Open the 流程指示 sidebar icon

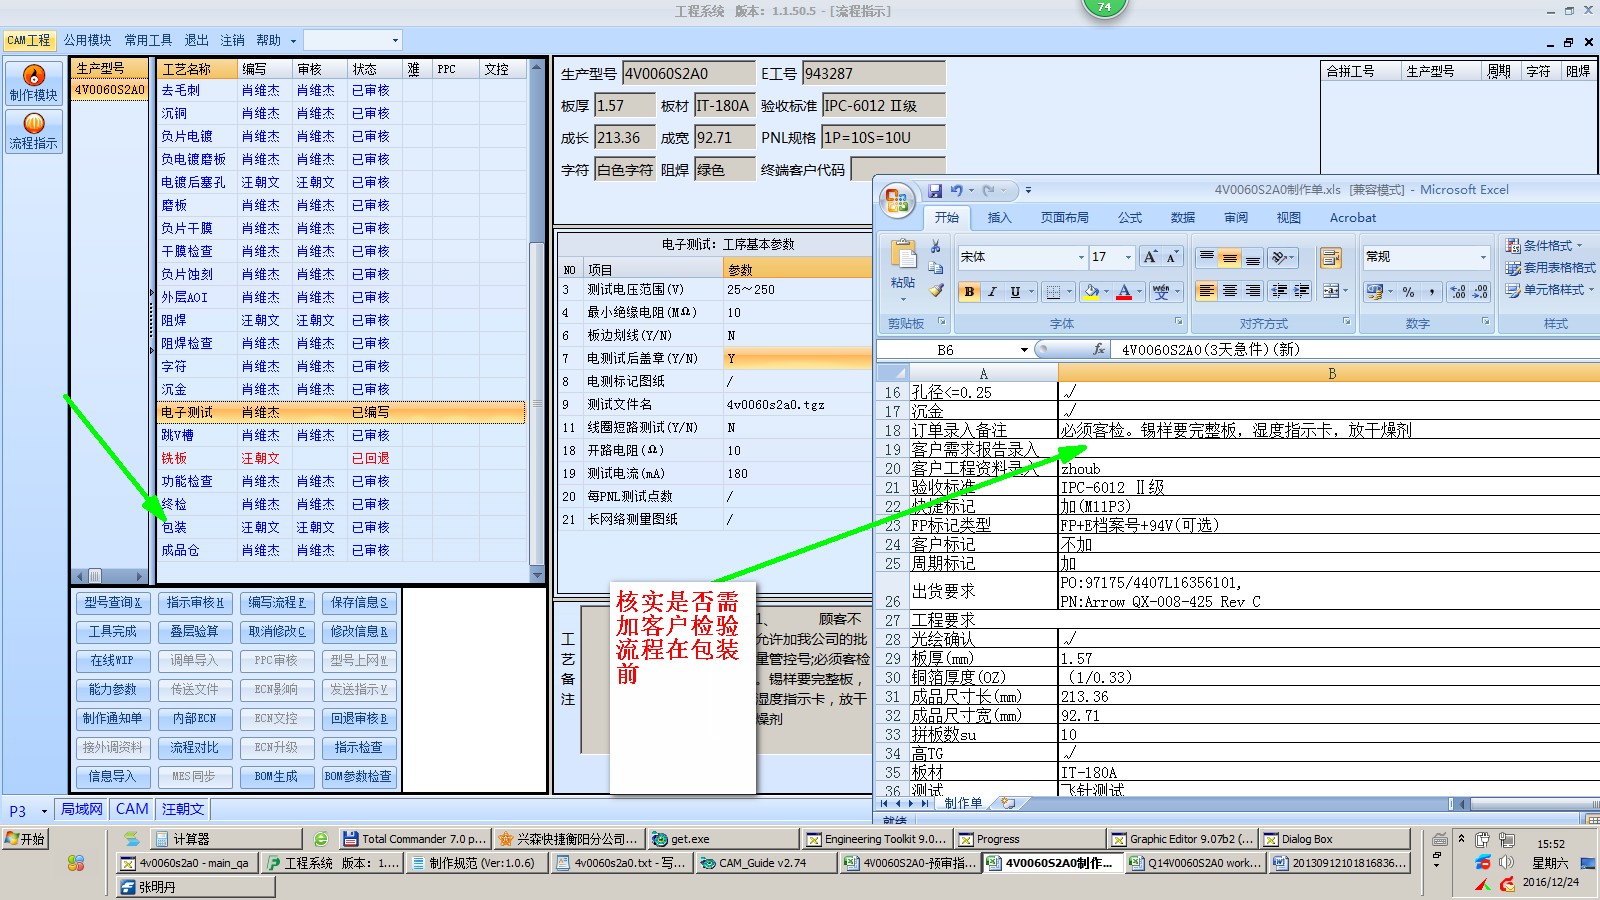(34, 131)
